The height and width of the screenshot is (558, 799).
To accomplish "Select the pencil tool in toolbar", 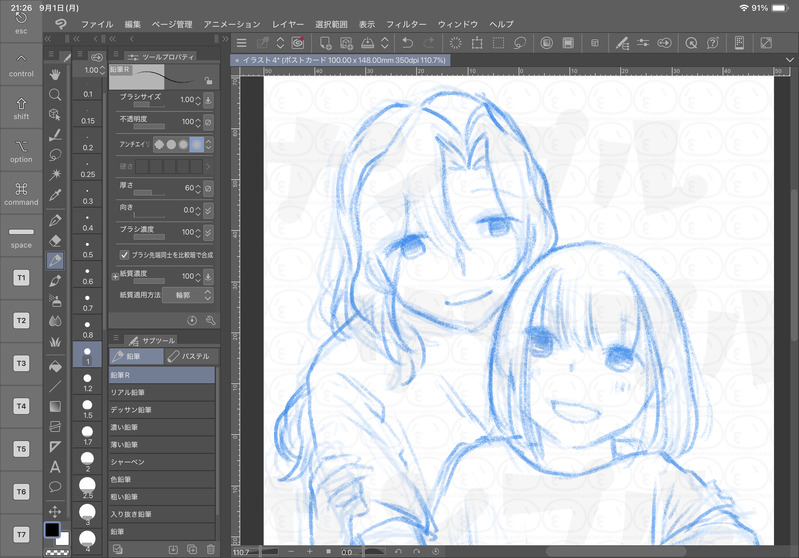I will point(55,260).
